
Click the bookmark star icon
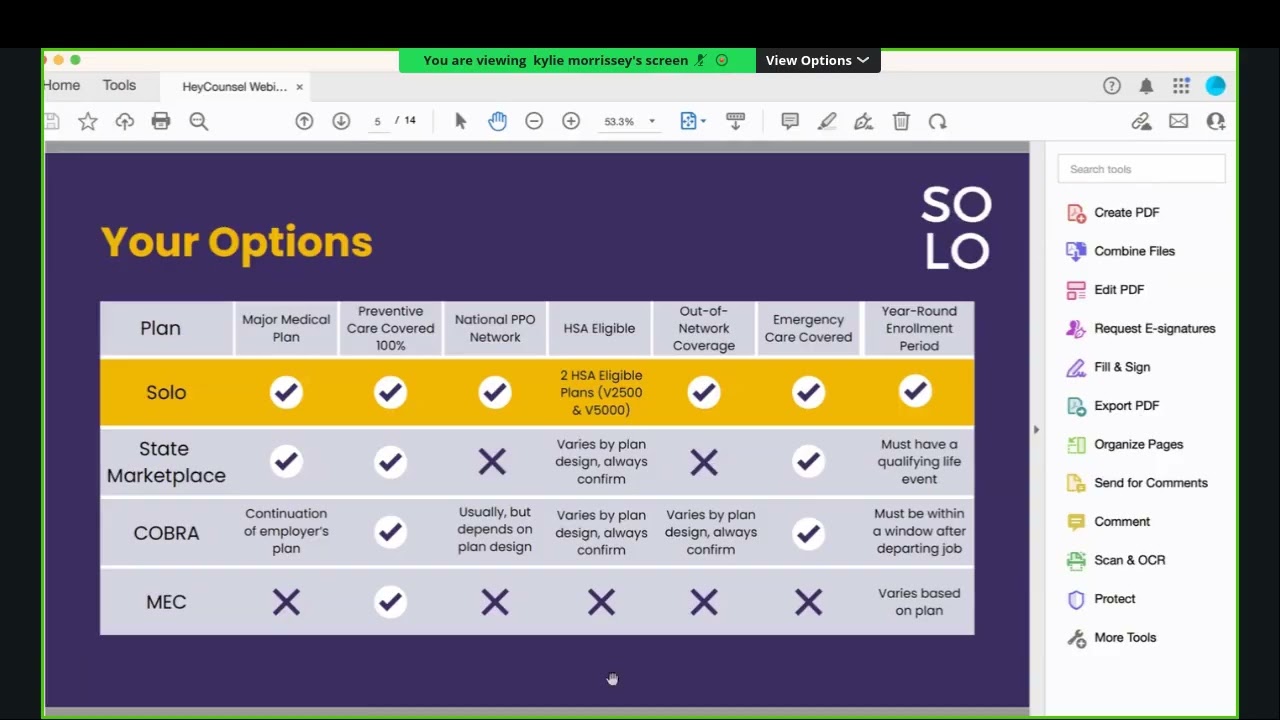pos(88,121)
